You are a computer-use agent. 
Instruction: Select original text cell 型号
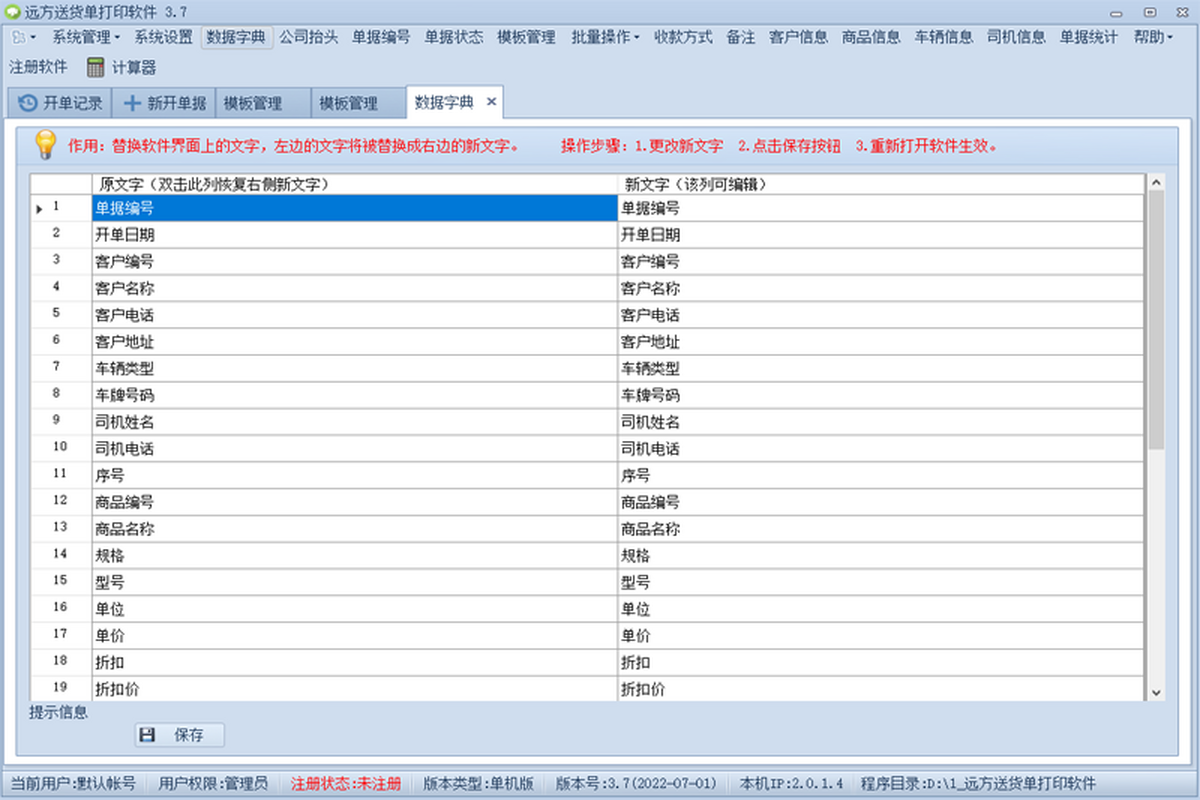click(355, 582)
